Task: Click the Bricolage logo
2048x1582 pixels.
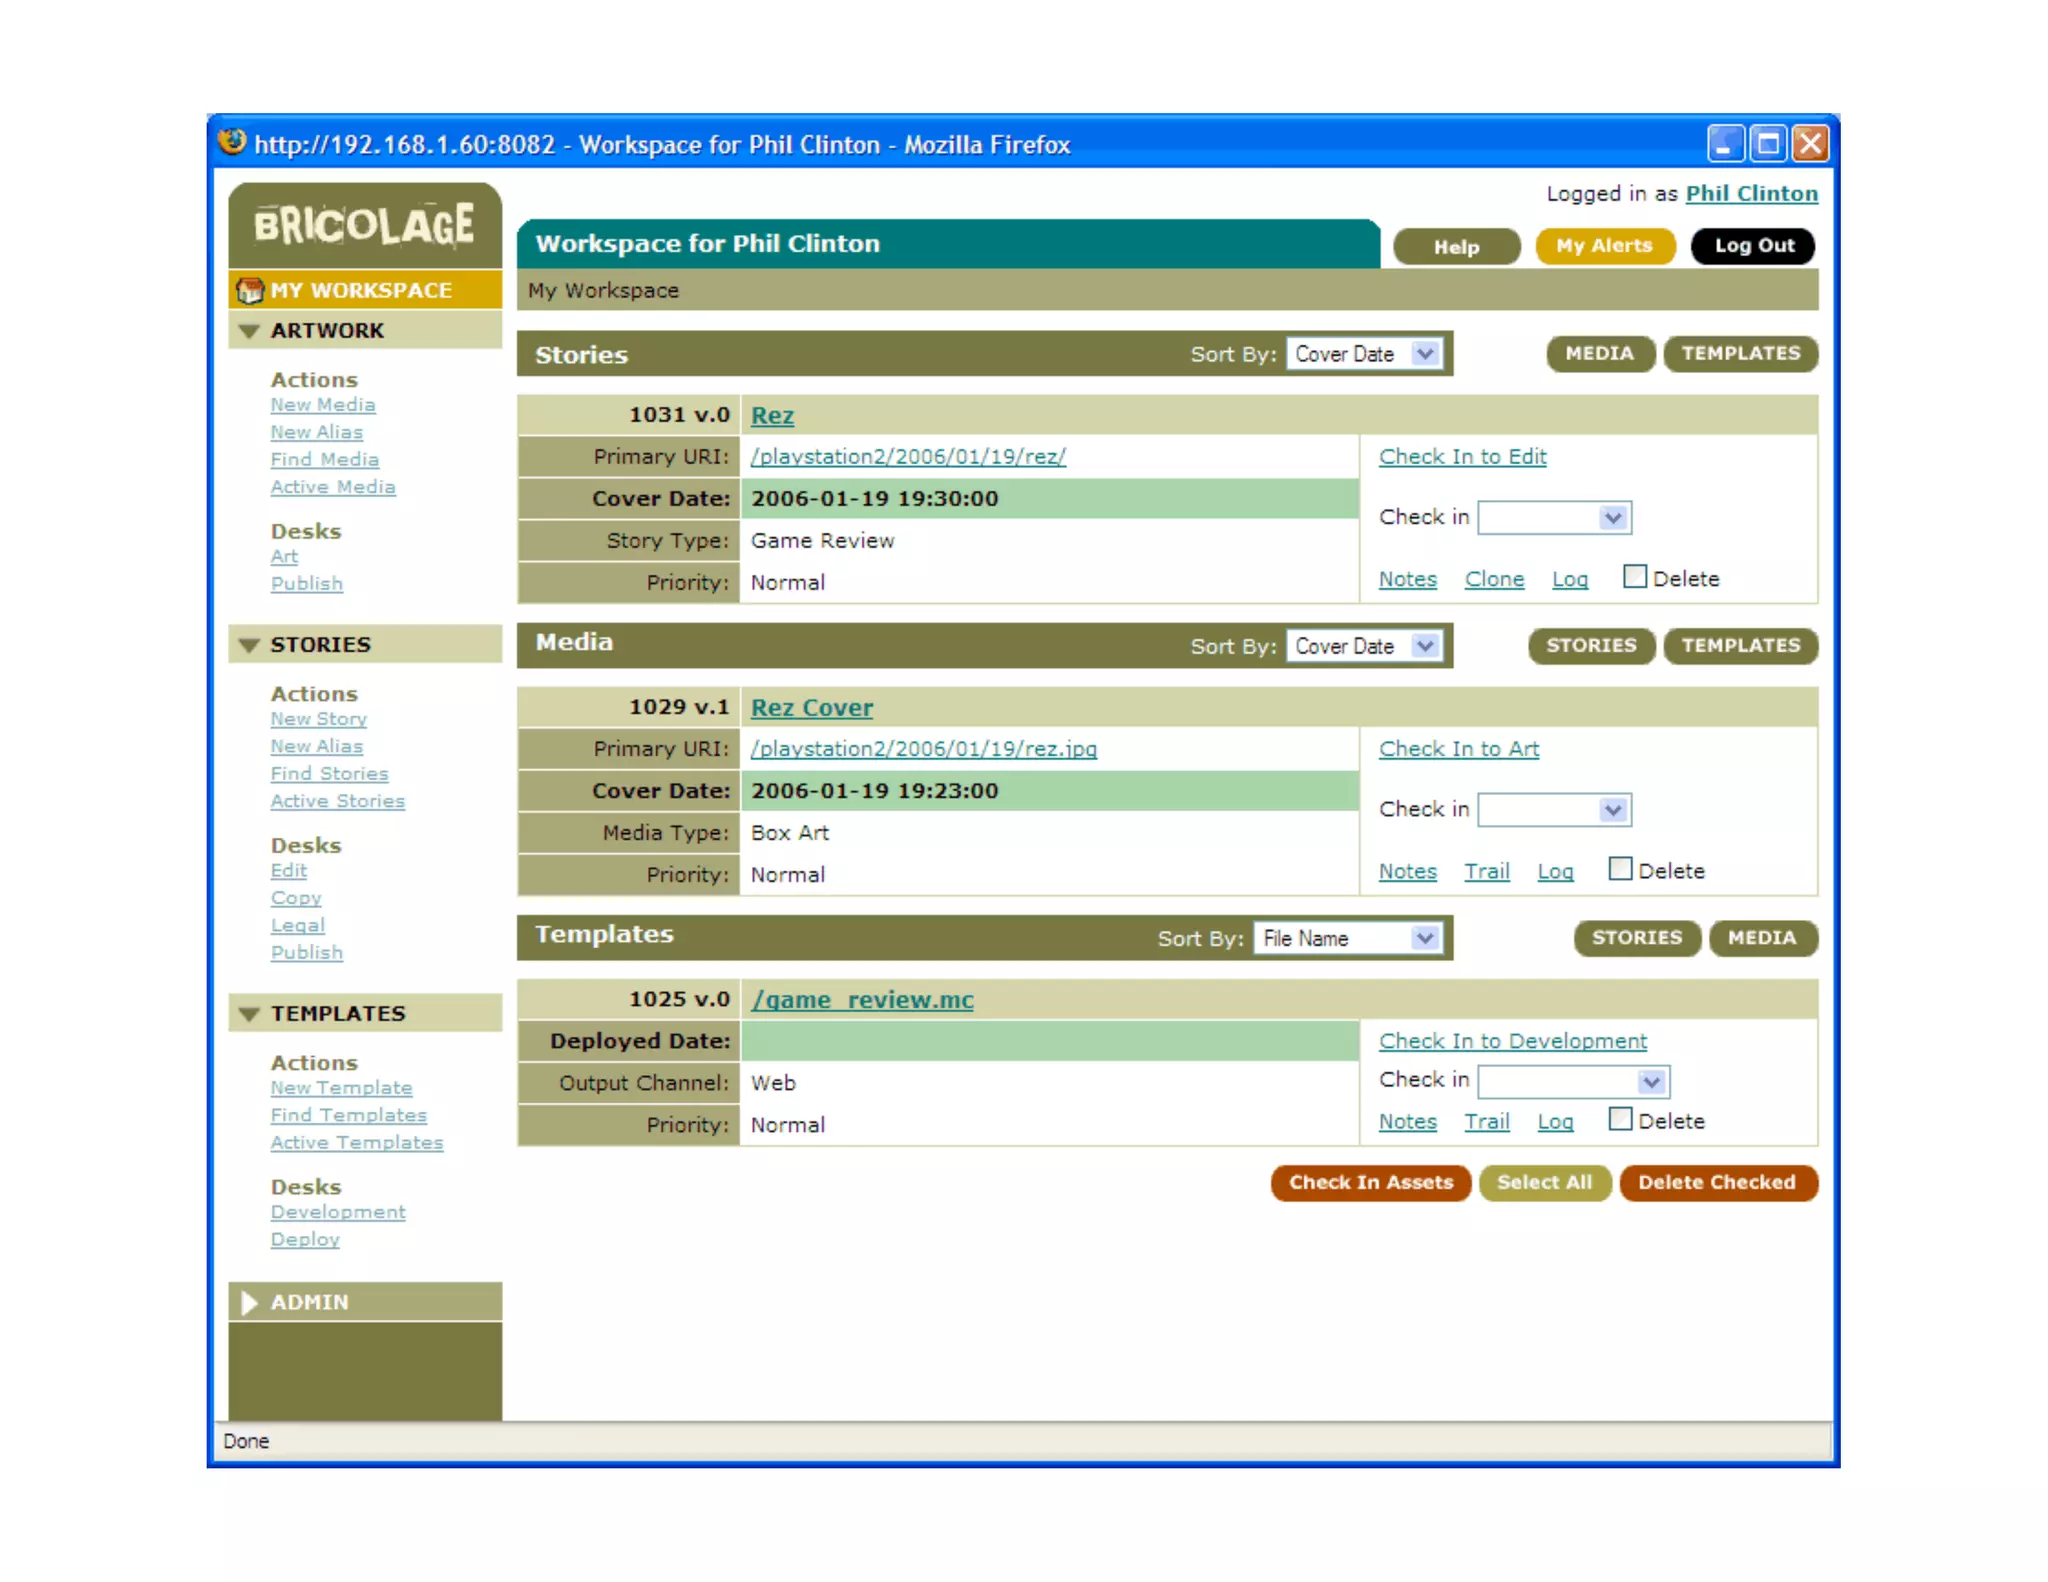Action: [364, 225]
